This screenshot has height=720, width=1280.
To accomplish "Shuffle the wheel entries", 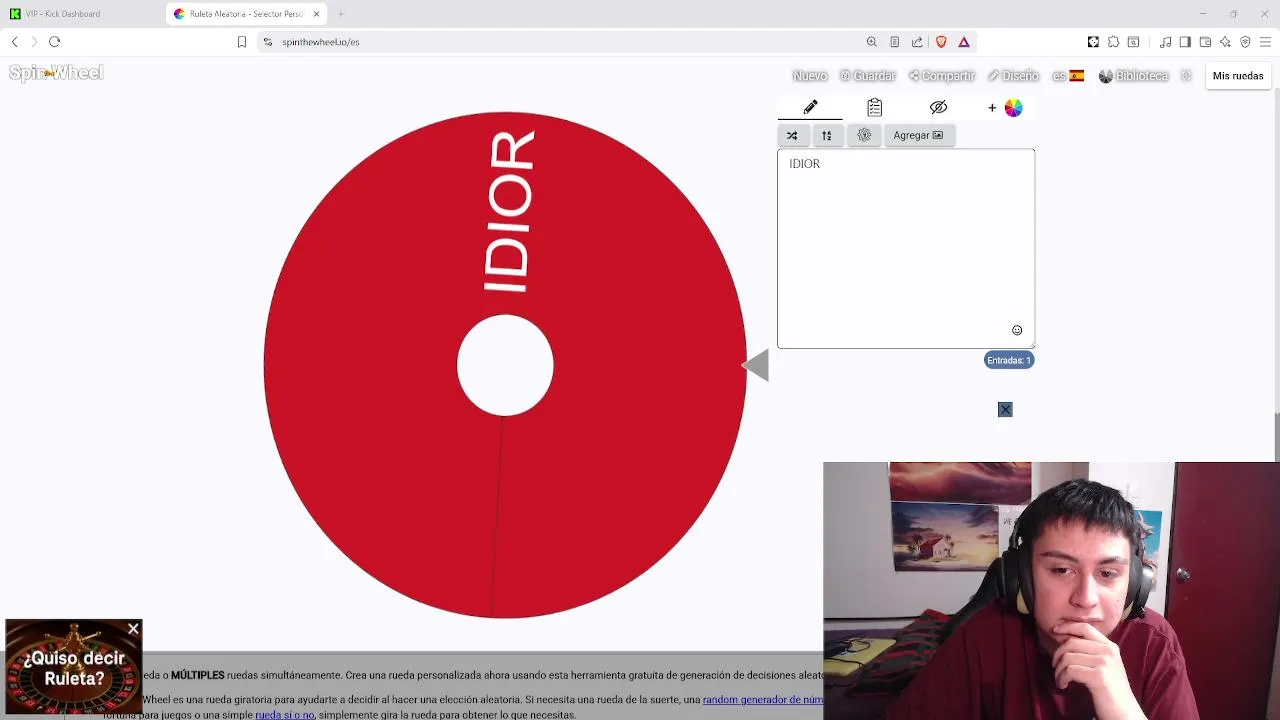I will pos(792,135).
